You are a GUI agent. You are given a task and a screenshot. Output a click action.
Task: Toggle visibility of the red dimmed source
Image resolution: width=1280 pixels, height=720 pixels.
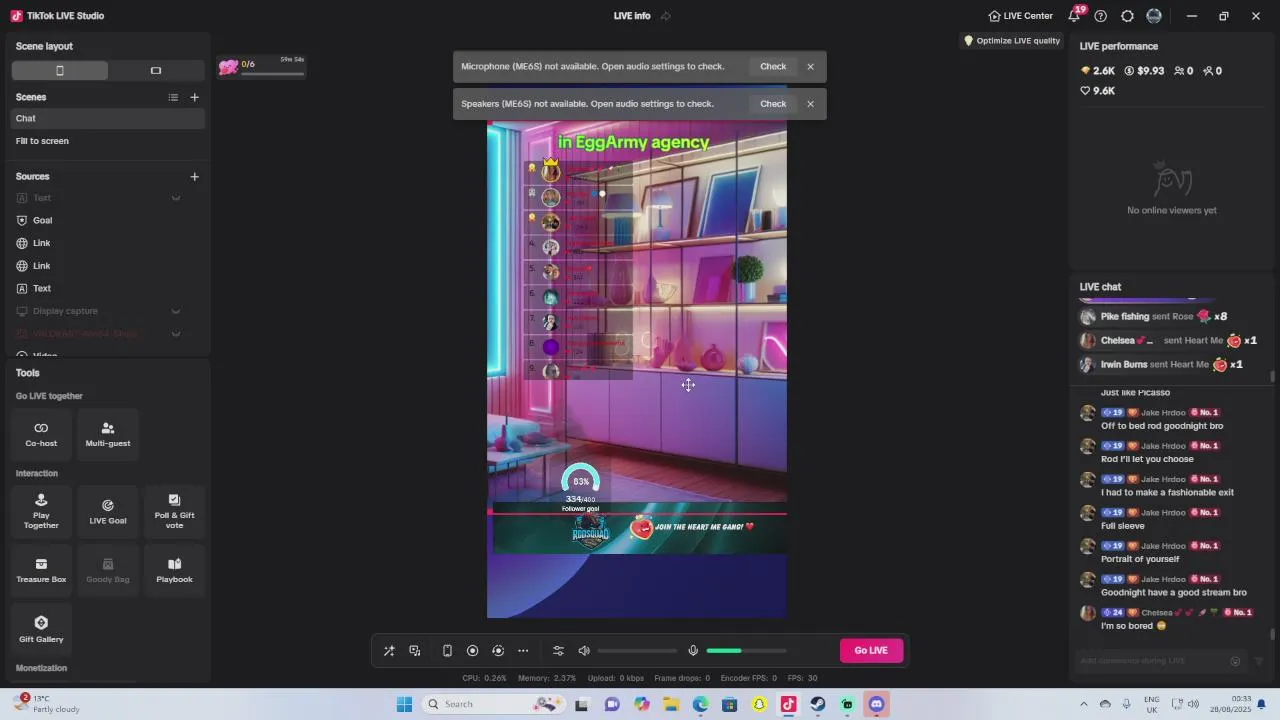[x=176, y=334]
